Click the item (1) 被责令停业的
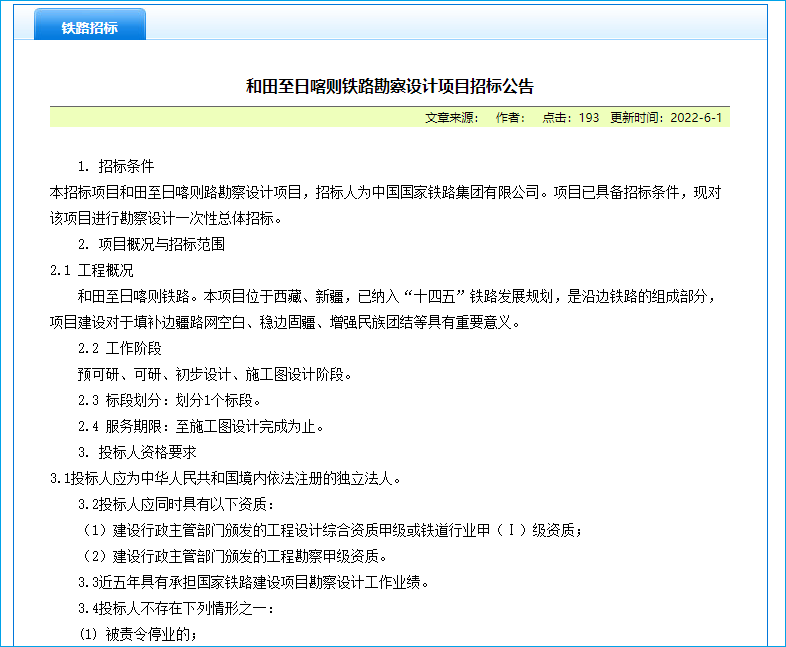Viewport: 786px width, 647px height. click(x=138, y=634)
